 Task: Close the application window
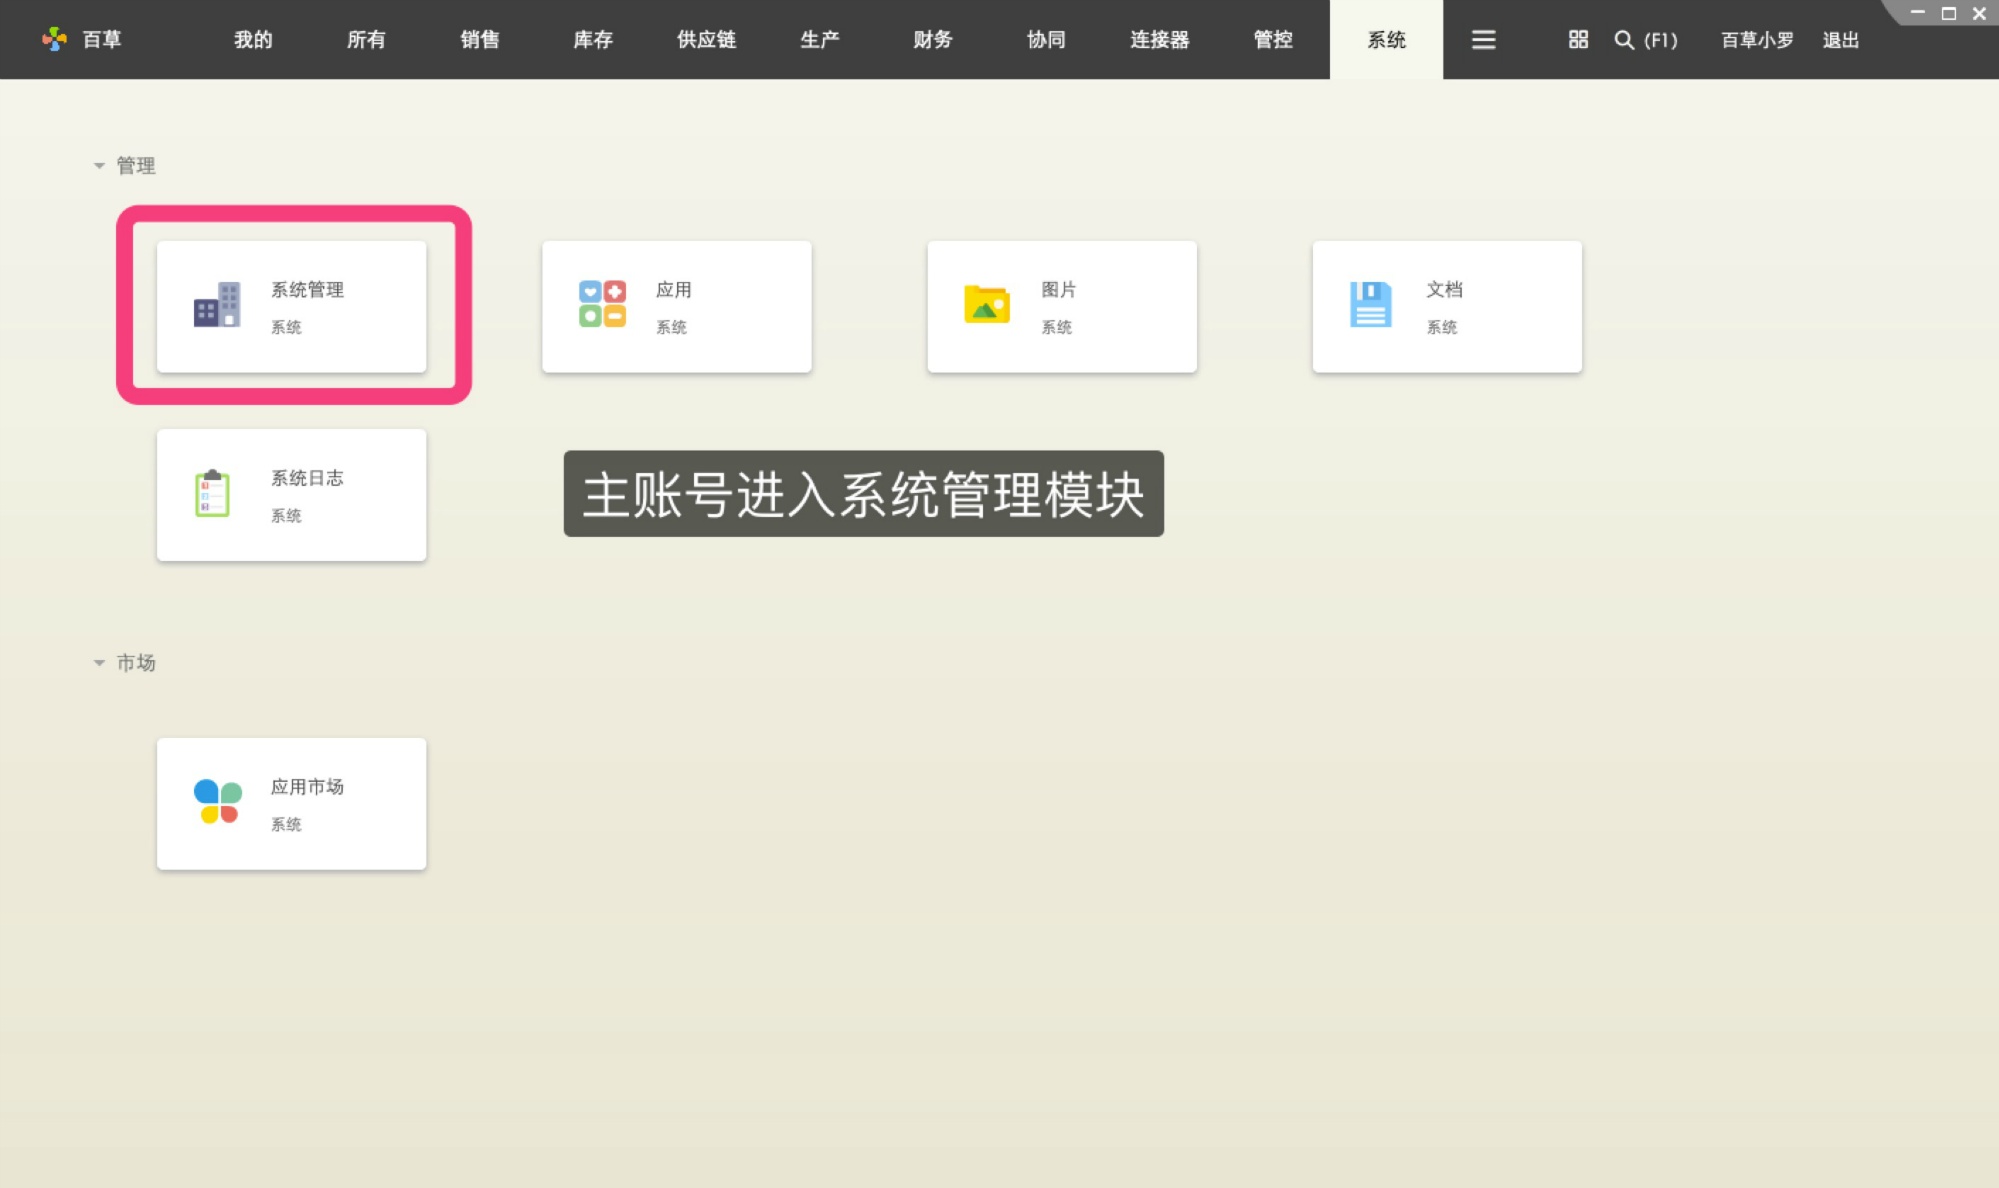[1979, 13]
